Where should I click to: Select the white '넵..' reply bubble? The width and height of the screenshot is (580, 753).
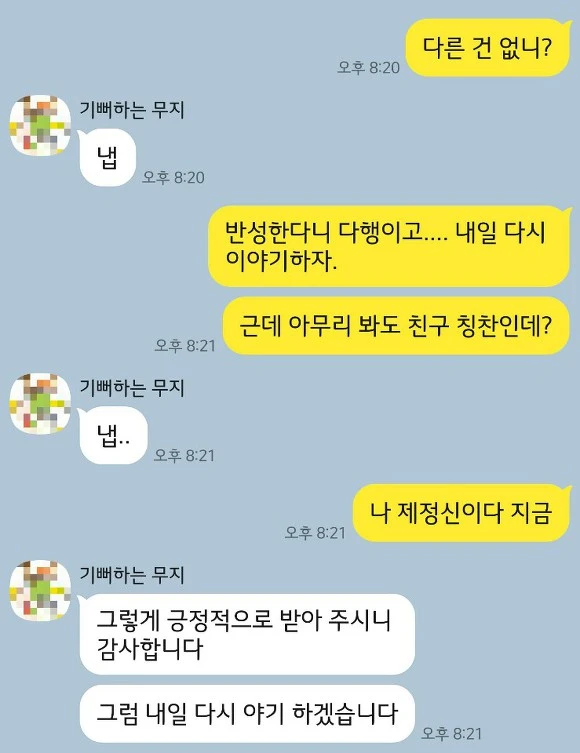pos(113,436)
